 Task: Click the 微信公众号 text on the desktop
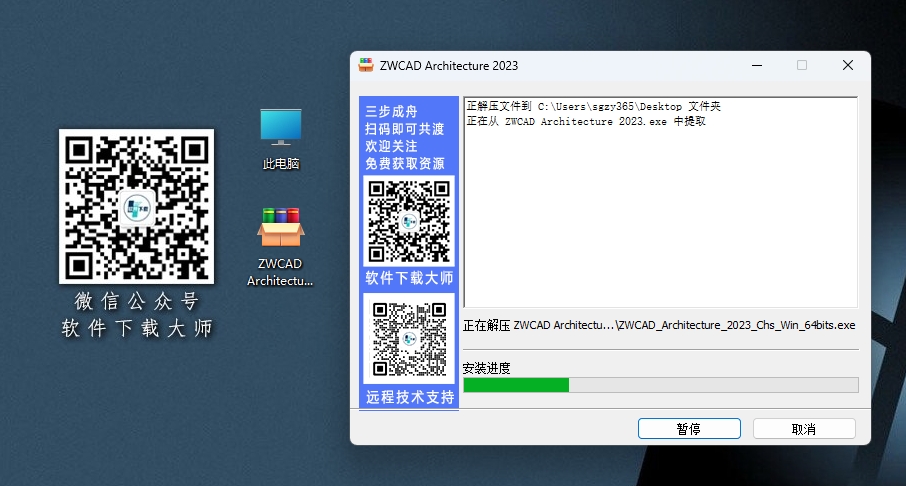[x=136, y=301]
